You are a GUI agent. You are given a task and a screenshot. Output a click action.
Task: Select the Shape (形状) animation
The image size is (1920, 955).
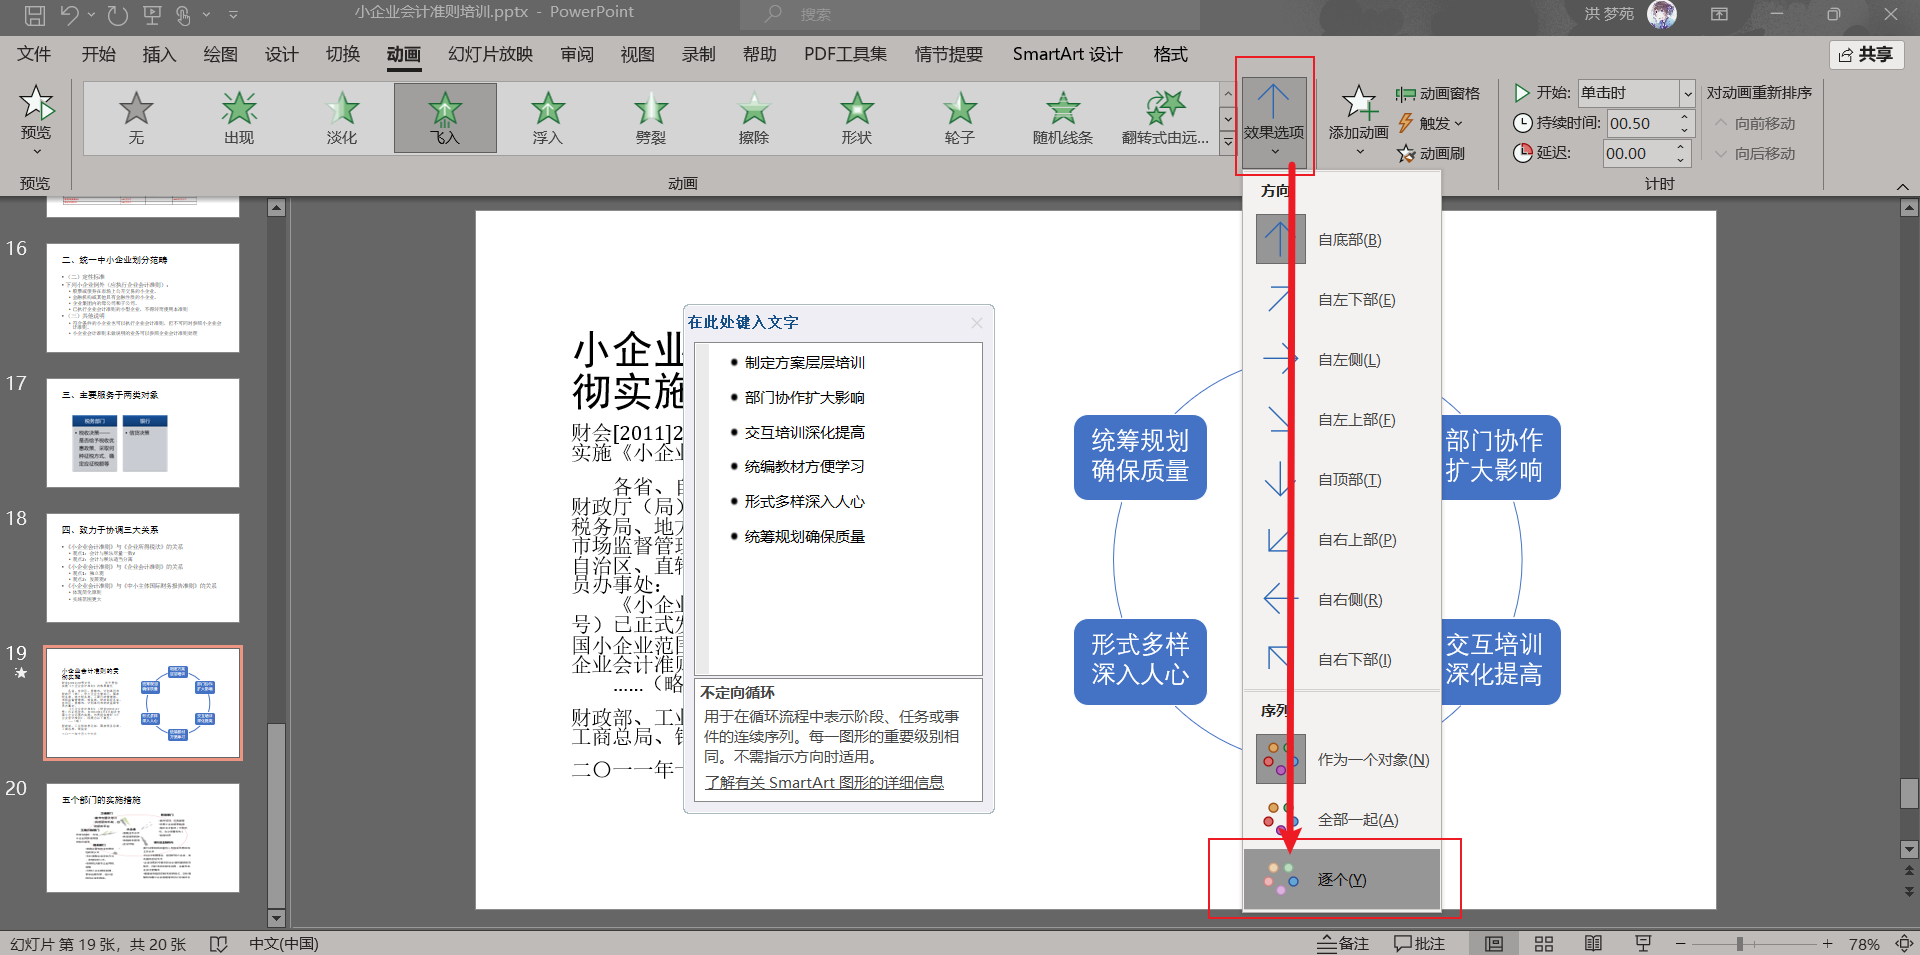[x=857, y=118]
